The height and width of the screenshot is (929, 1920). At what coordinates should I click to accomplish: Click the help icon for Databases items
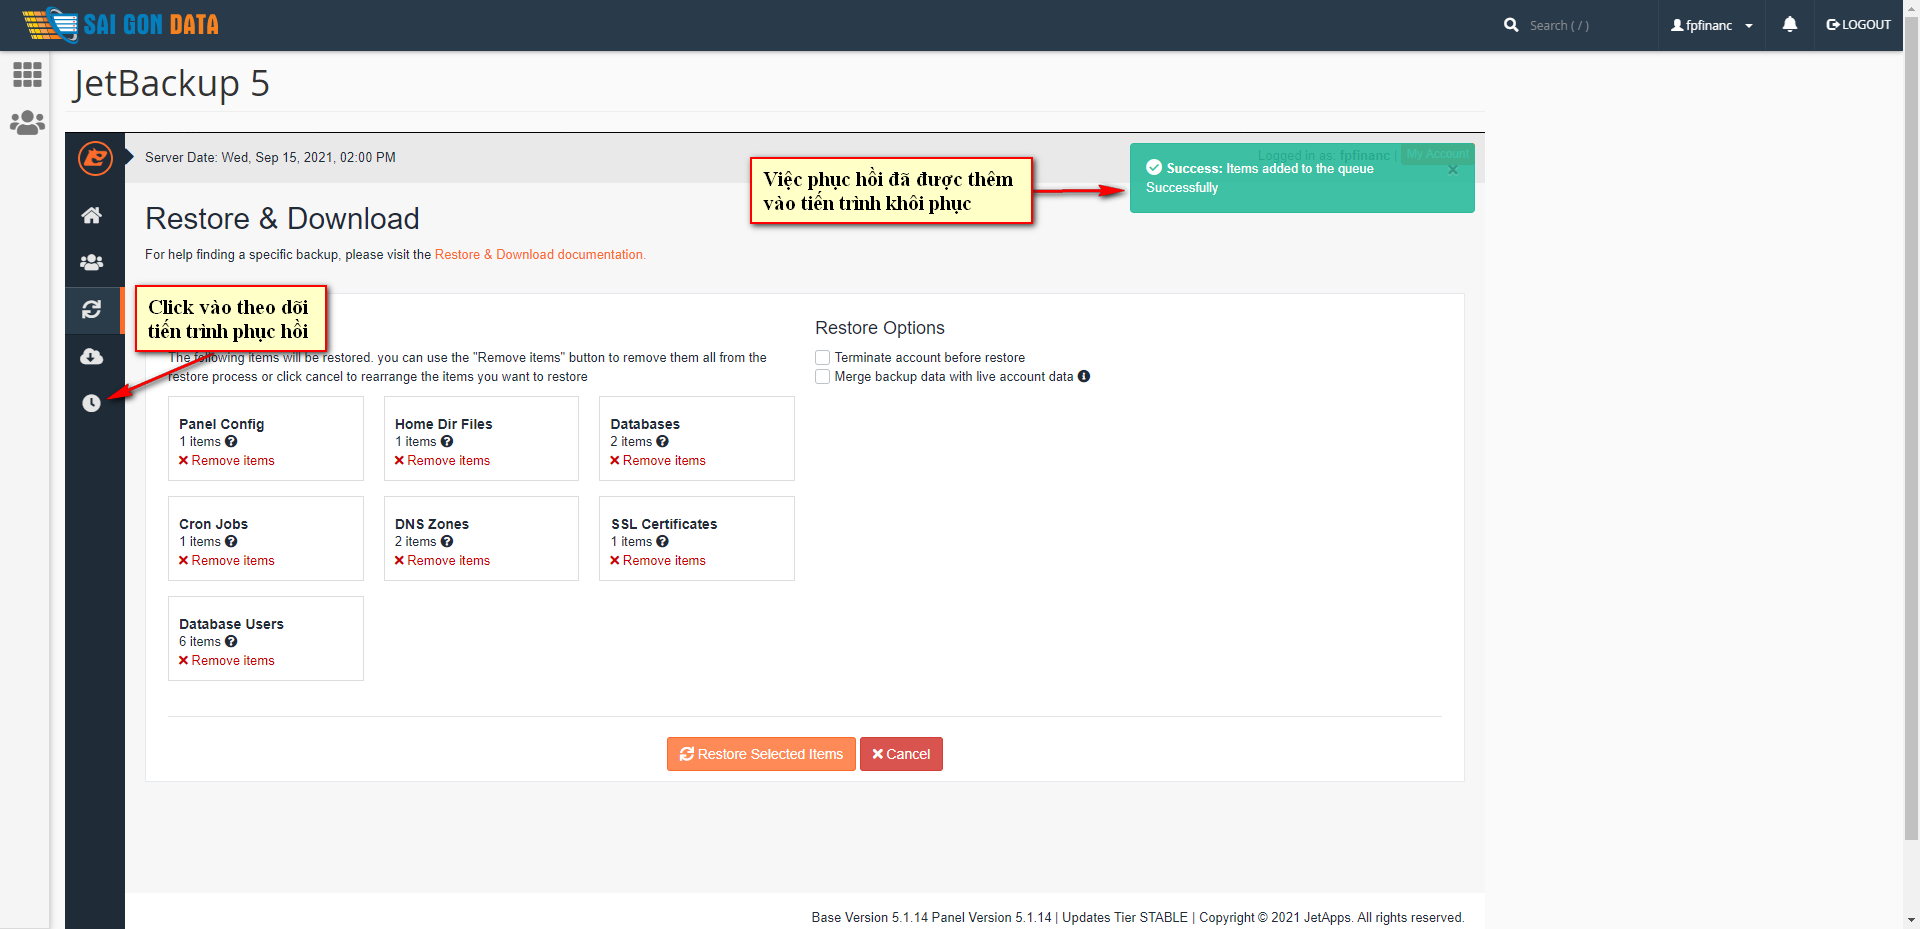pos(662,441)
